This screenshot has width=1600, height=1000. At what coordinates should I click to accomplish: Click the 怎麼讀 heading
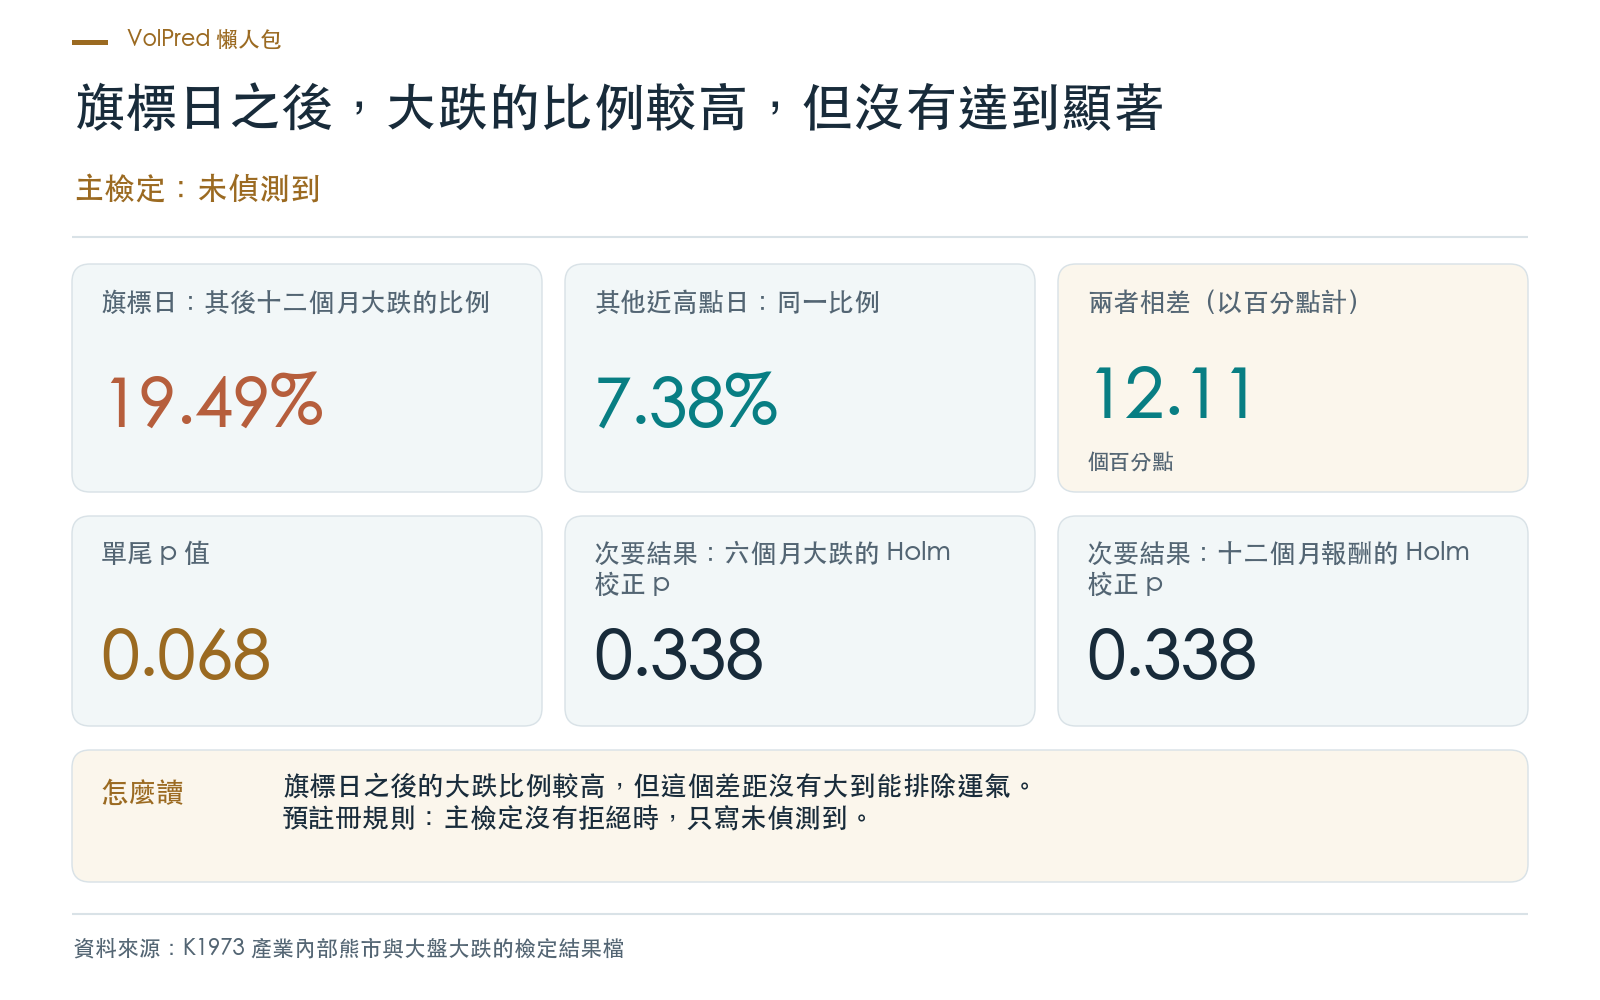coord(143,793)
